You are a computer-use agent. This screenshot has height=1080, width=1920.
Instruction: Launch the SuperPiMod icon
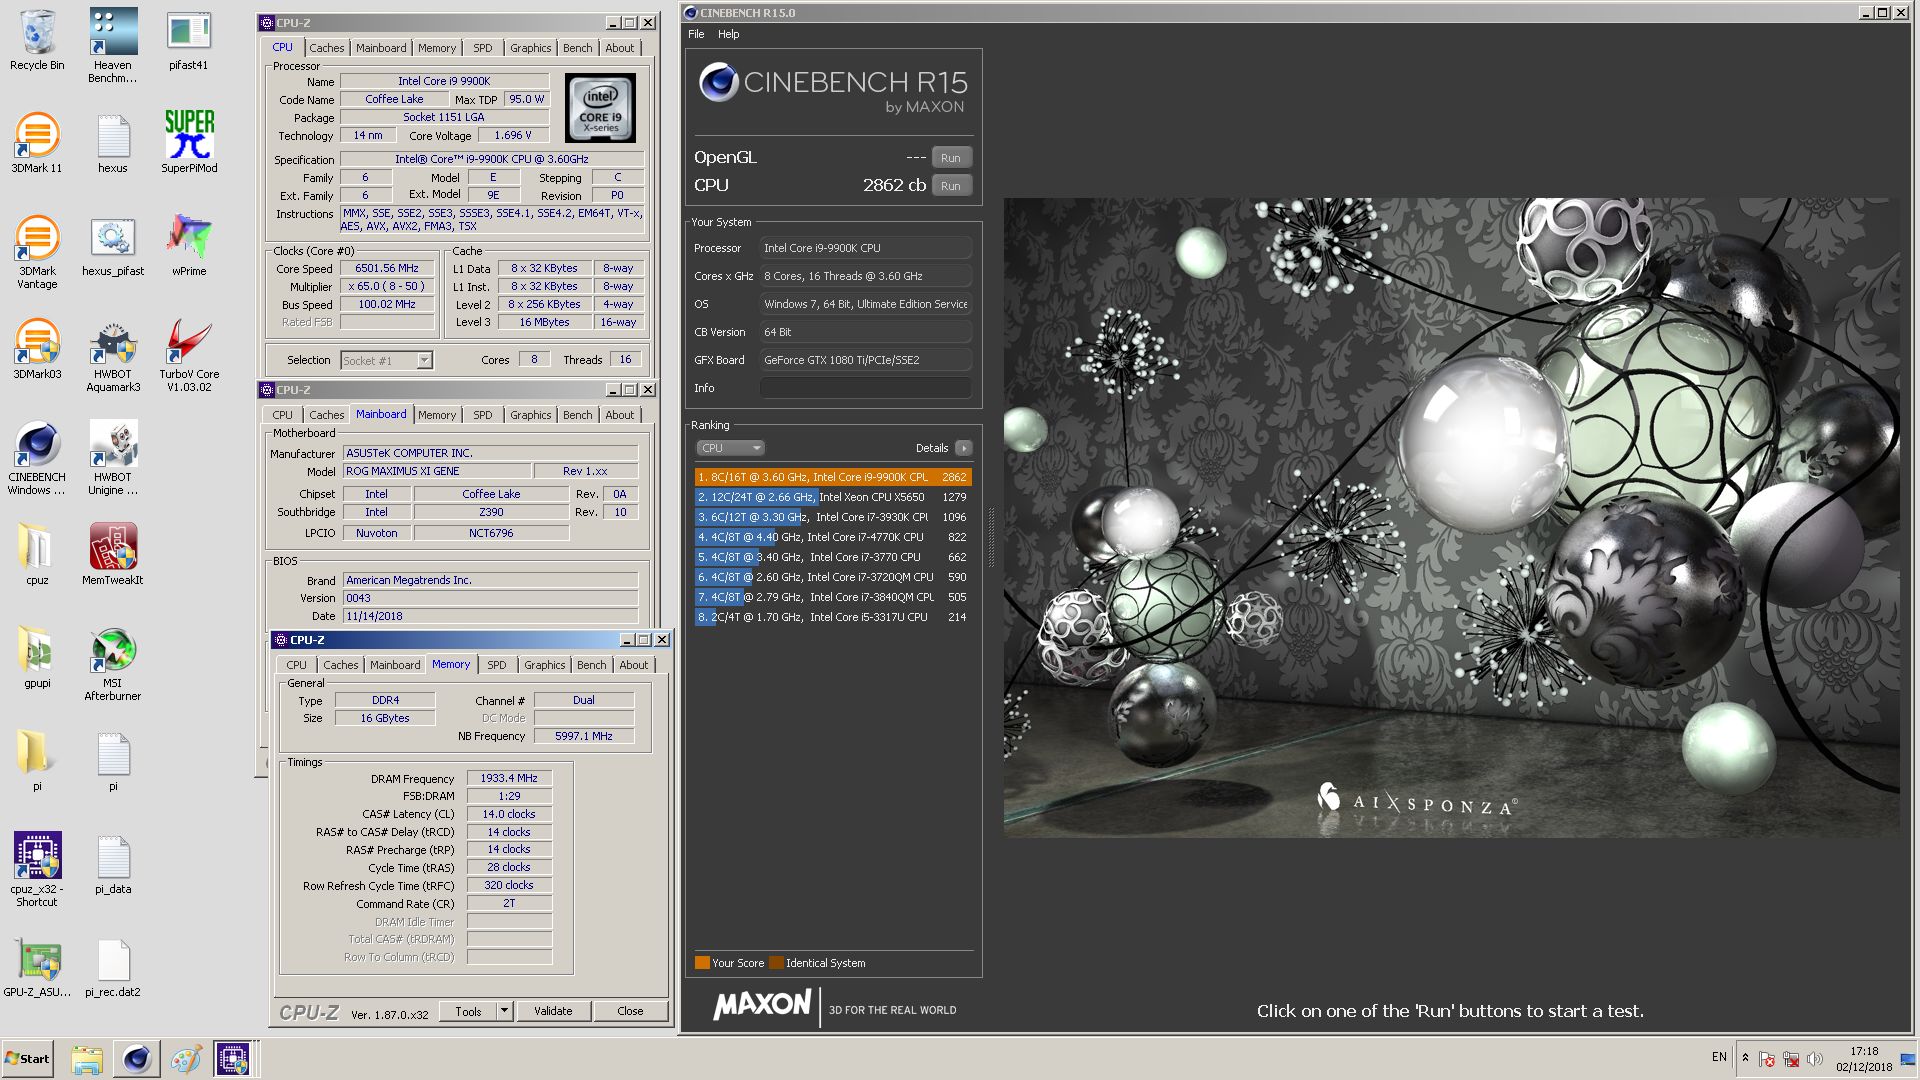pos(189,143)
